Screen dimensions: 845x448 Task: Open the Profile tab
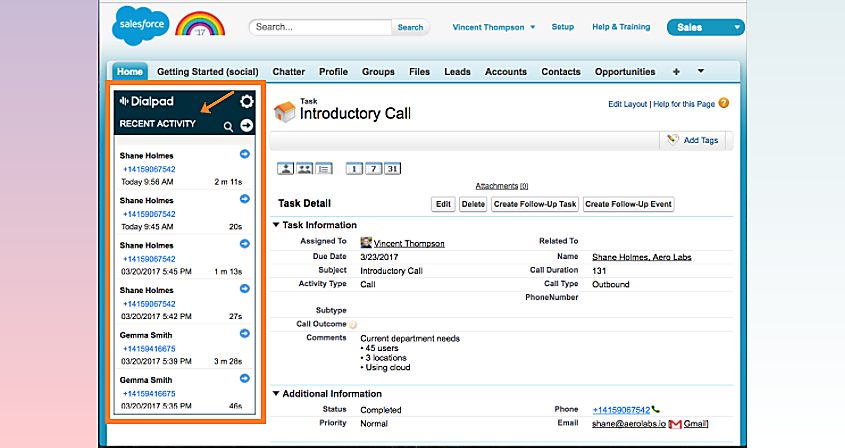(x=333, y=72)
